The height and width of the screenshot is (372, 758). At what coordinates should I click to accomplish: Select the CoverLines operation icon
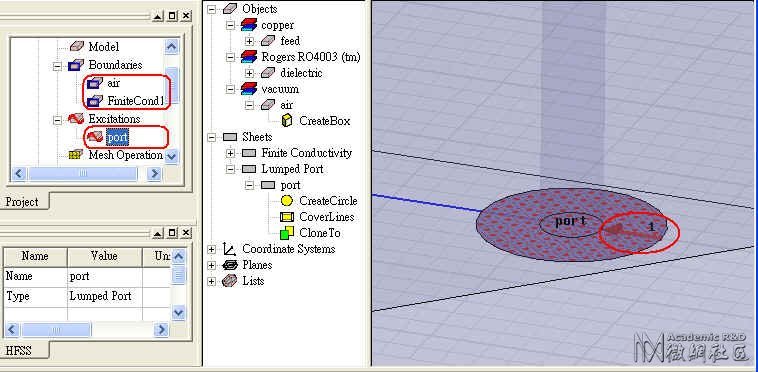pyautogui.click(x=287, y=217)
